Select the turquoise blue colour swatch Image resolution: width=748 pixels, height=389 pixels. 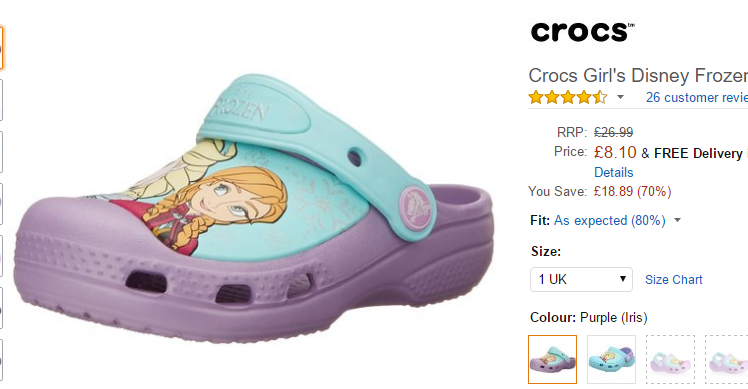[x=612, y=359]
